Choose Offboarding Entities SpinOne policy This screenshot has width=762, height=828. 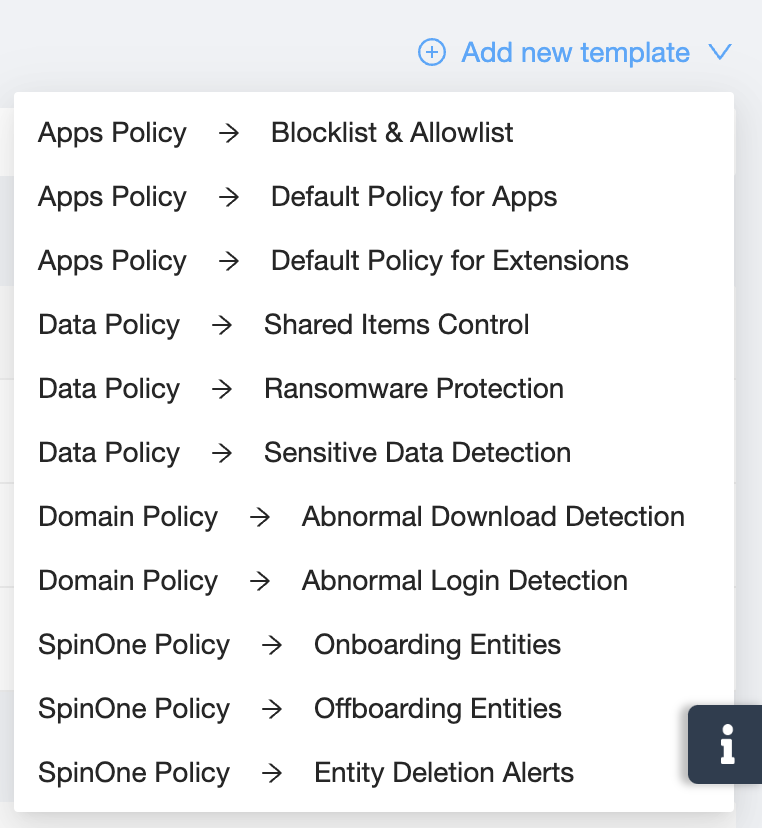[x=437, y=709]
